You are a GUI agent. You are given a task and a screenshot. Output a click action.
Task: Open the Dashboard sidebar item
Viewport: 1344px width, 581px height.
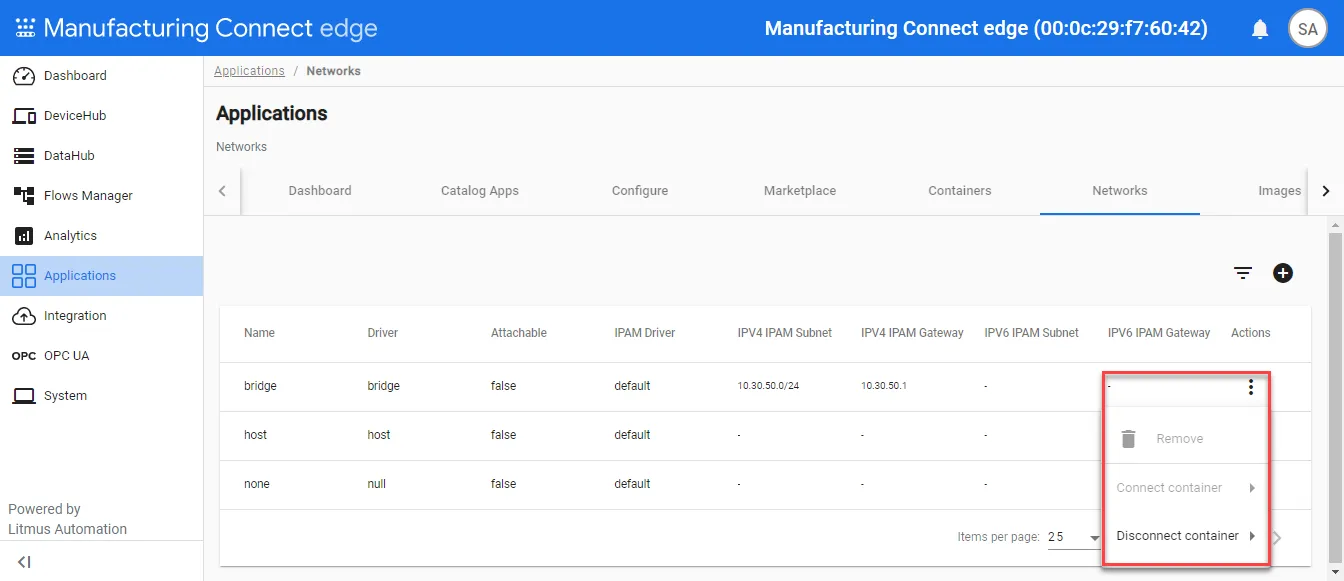click(x=75, y=76)
